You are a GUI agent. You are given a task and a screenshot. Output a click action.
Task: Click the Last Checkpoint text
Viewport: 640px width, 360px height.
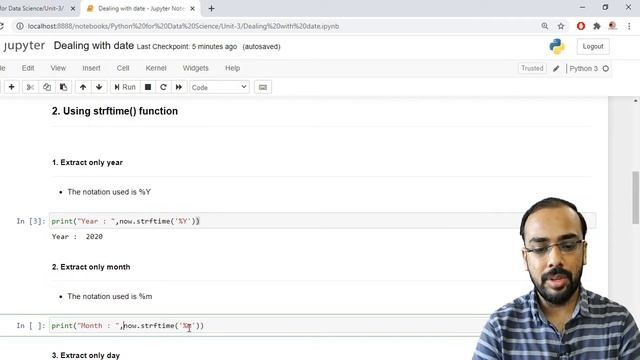click(187, 47)
